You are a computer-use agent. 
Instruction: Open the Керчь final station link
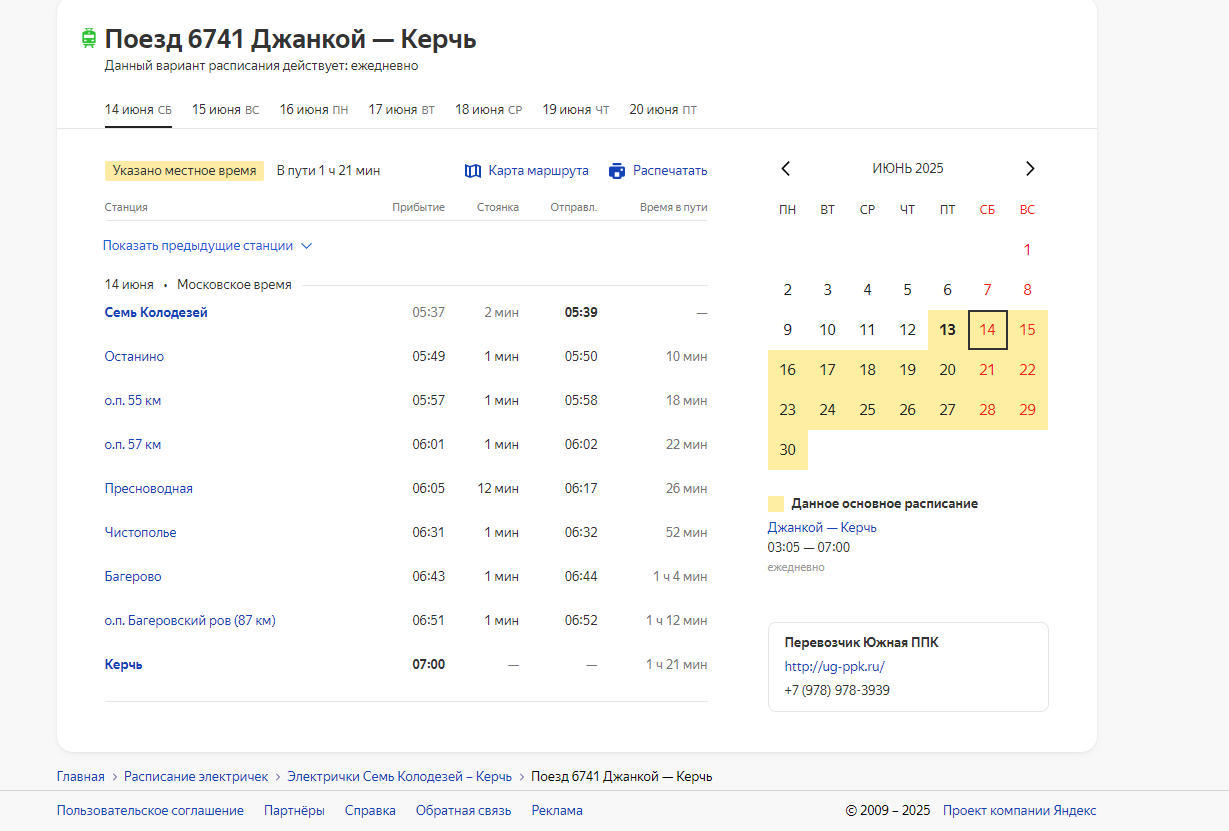pyautogui.click(x=123, y=665)
